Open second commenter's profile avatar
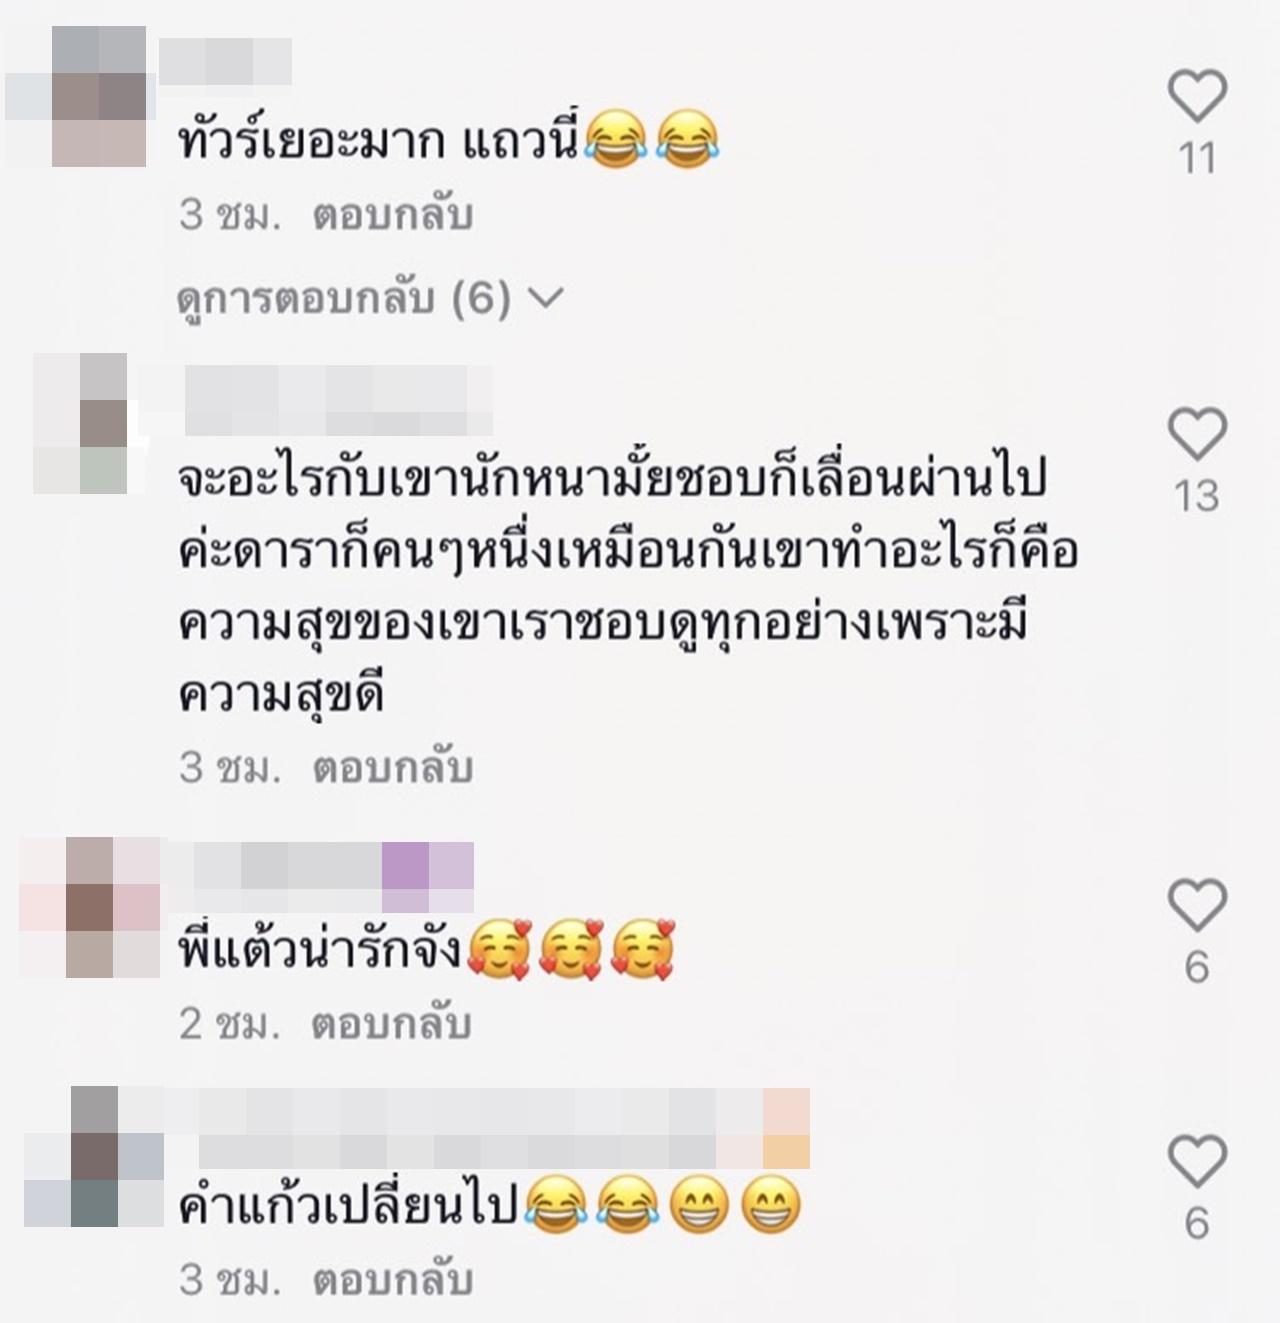 click(80, 423)
